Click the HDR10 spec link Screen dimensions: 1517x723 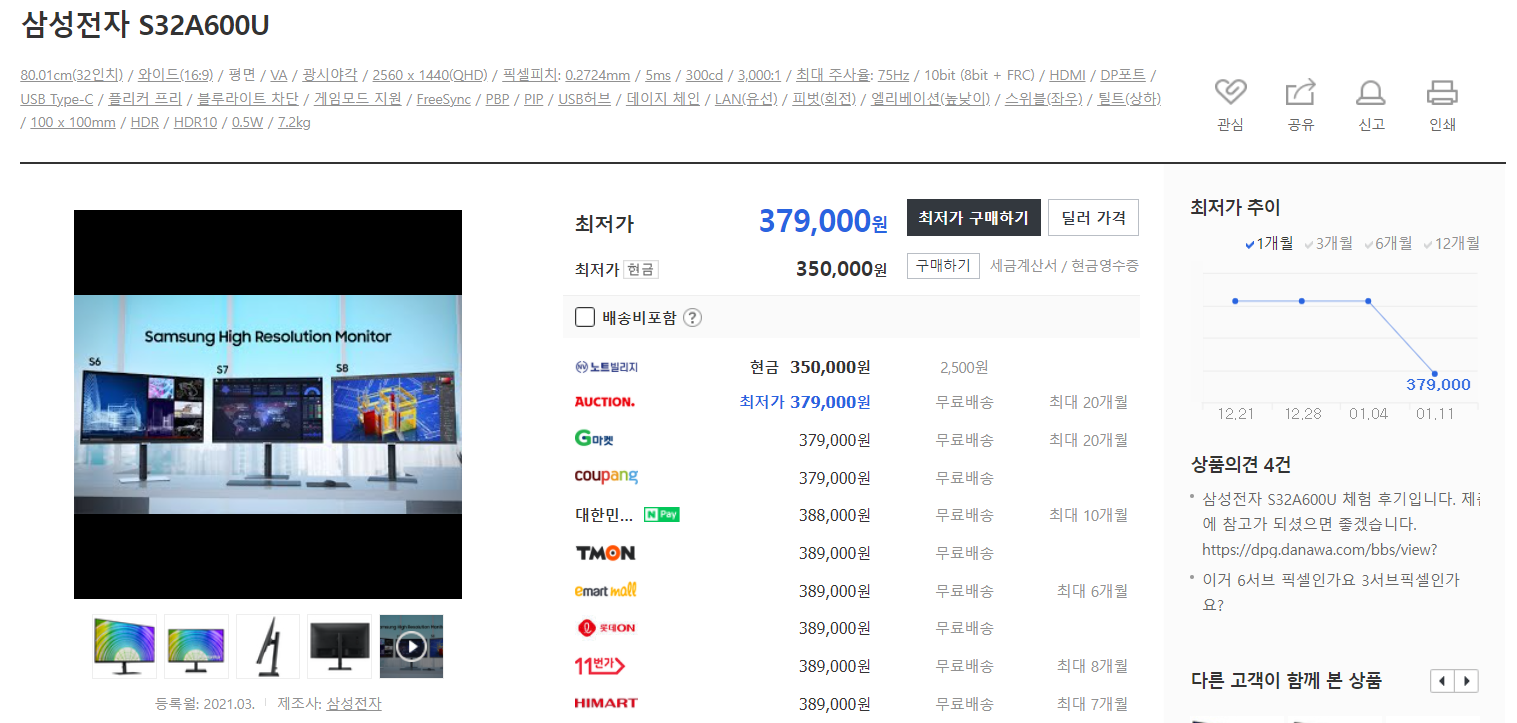coord(195,123)
